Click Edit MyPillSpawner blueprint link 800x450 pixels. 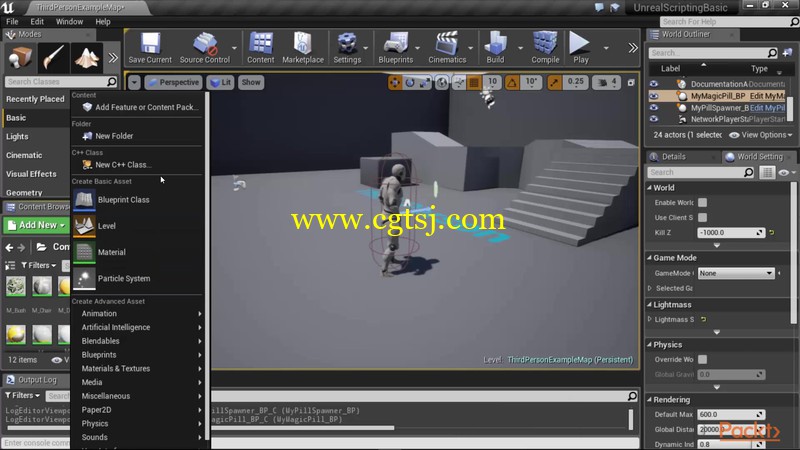click(767, 108)
